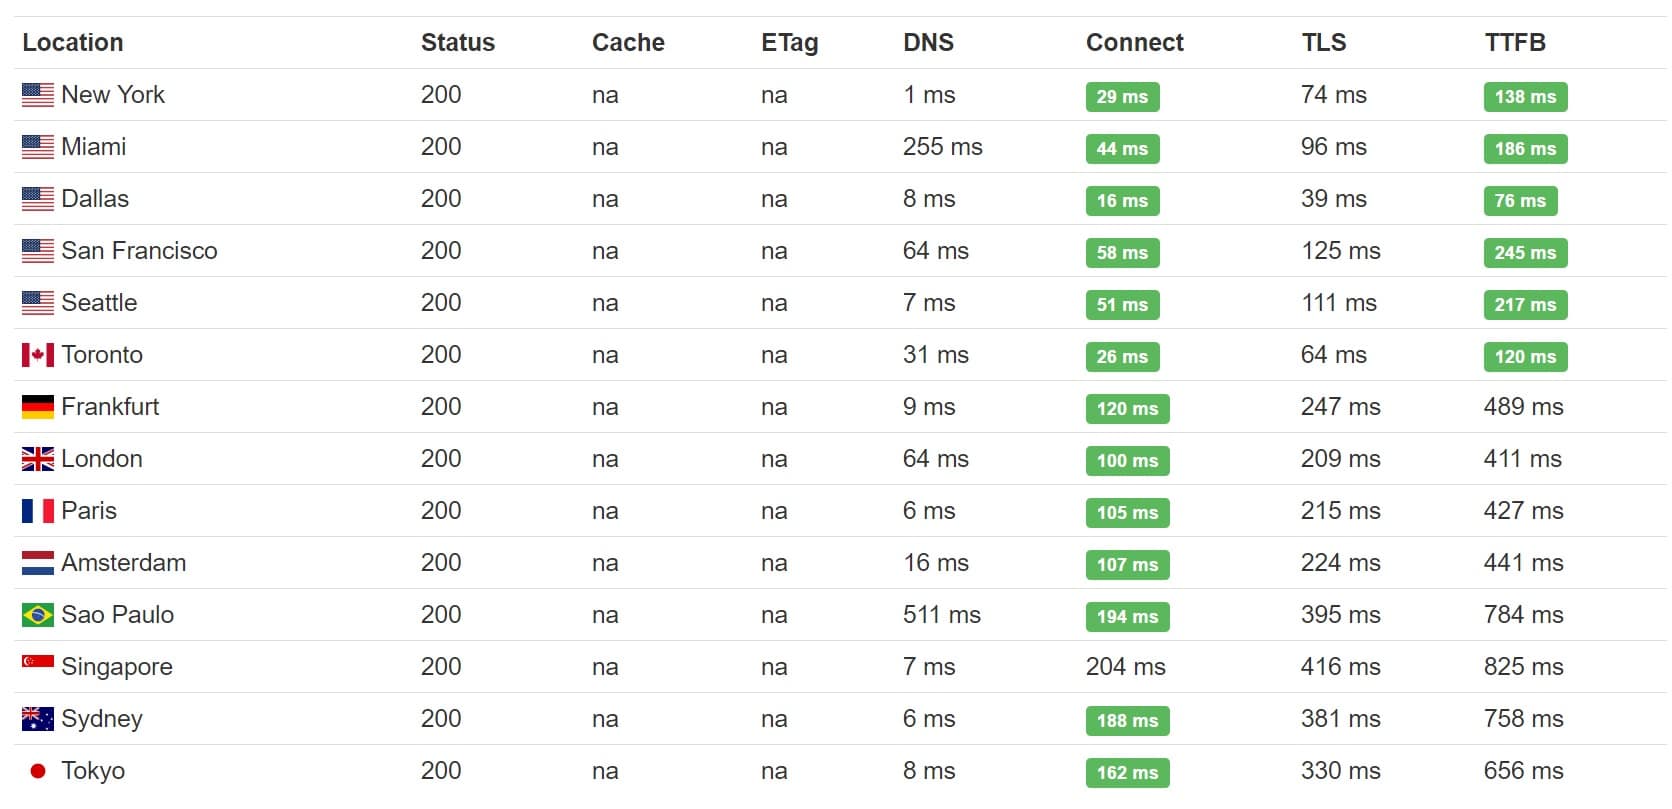The height and width of the screenshot is (809, 1672).
Task: Click the green 245 ms TTFB badge
Action: point(1525,253)
